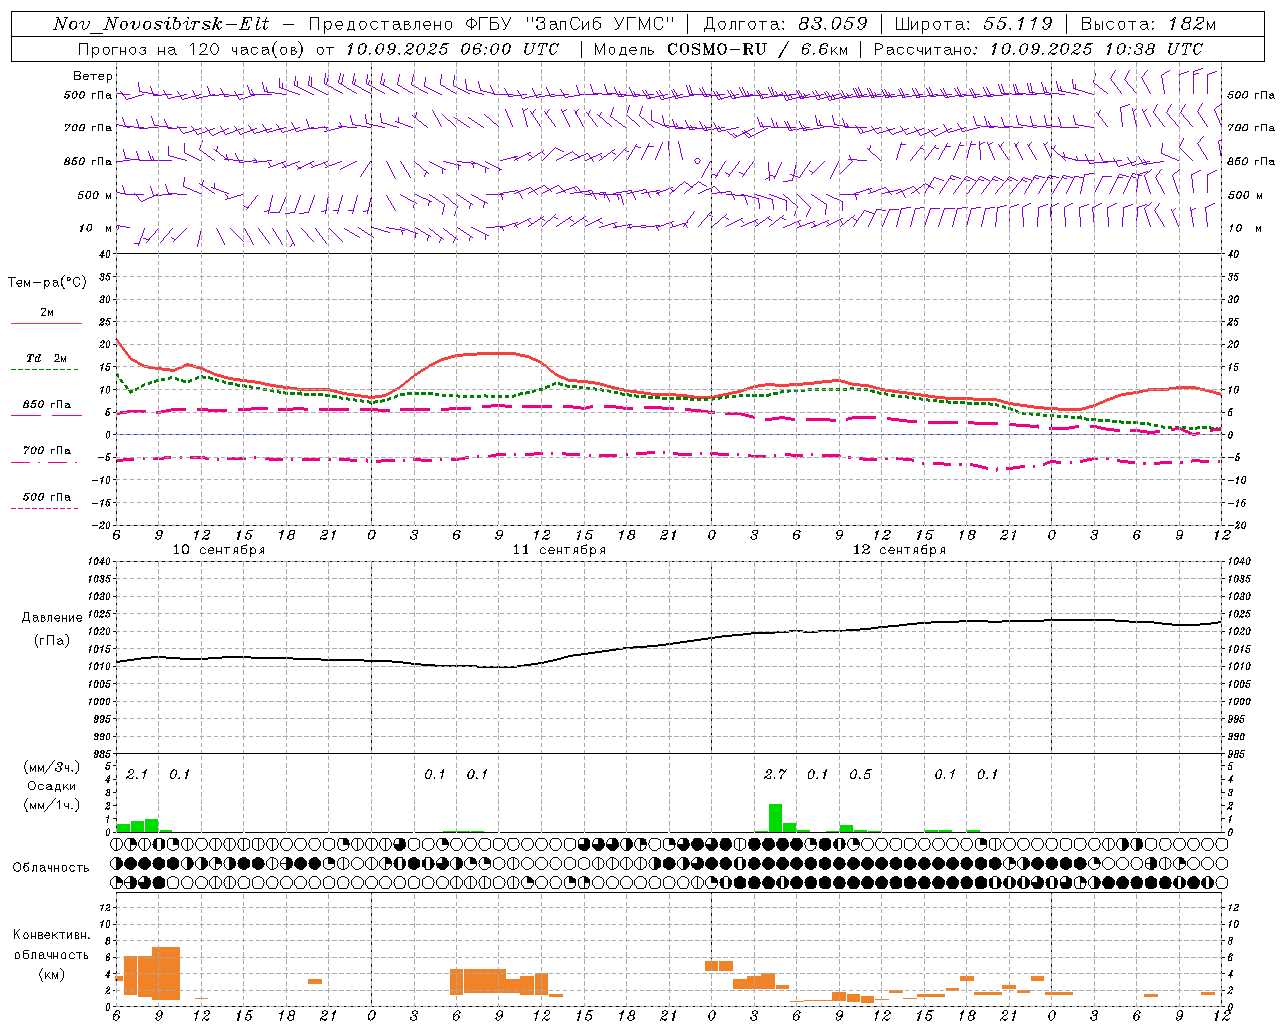Select the Td 2м dew point legend entry
Image resolution: width=1280 pixels, height=1024 pixels.
tap(47, 363)
